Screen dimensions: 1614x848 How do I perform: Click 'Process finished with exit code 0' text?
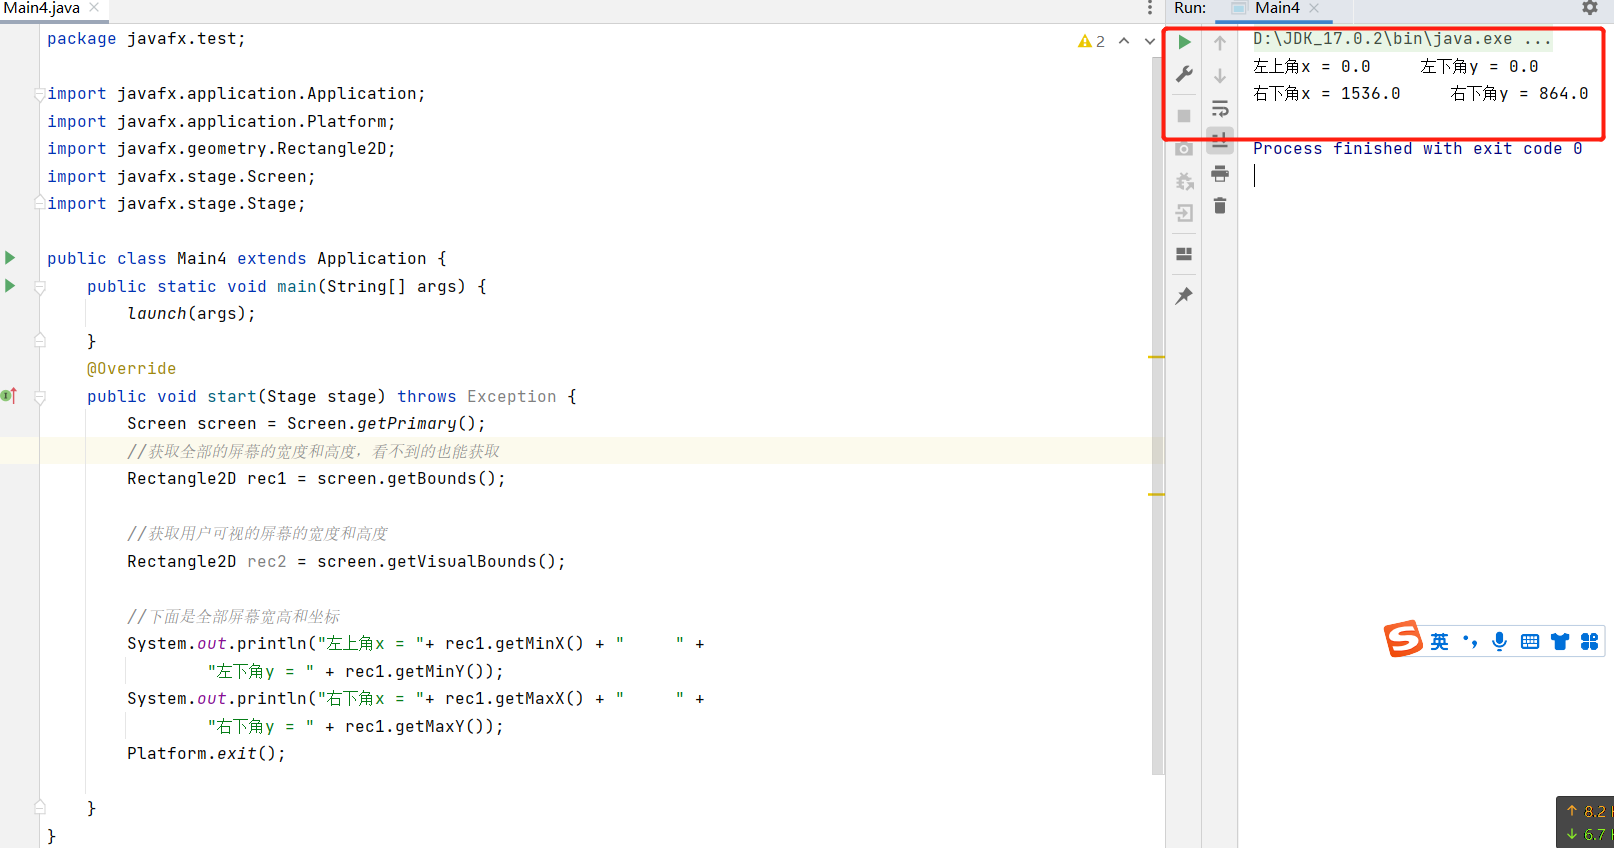(1417, 149)
